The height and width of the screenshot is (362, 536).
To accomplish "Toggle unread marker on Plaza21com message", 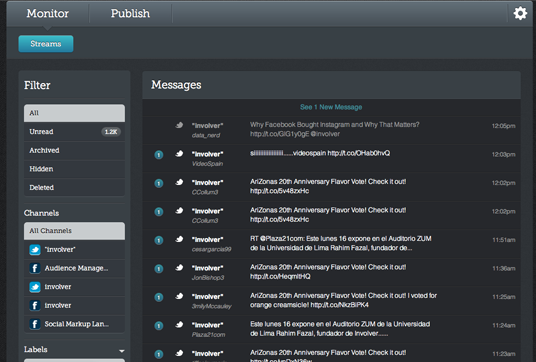I will coord(159,326).
